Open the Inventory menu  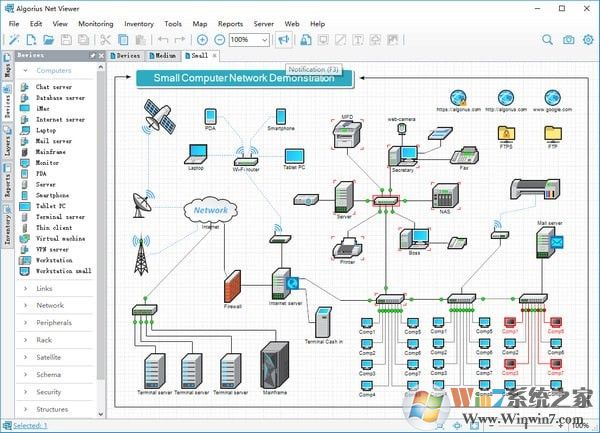139,24
